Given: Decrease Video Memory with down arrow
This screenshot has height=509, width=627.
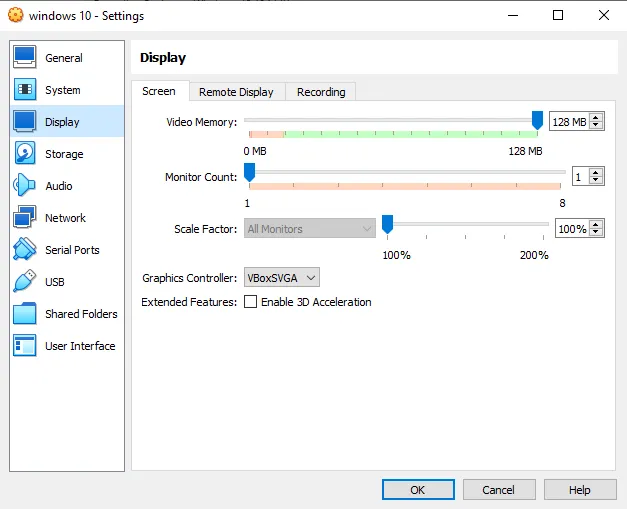Looking at the screenshot, I should coord(596,125).
